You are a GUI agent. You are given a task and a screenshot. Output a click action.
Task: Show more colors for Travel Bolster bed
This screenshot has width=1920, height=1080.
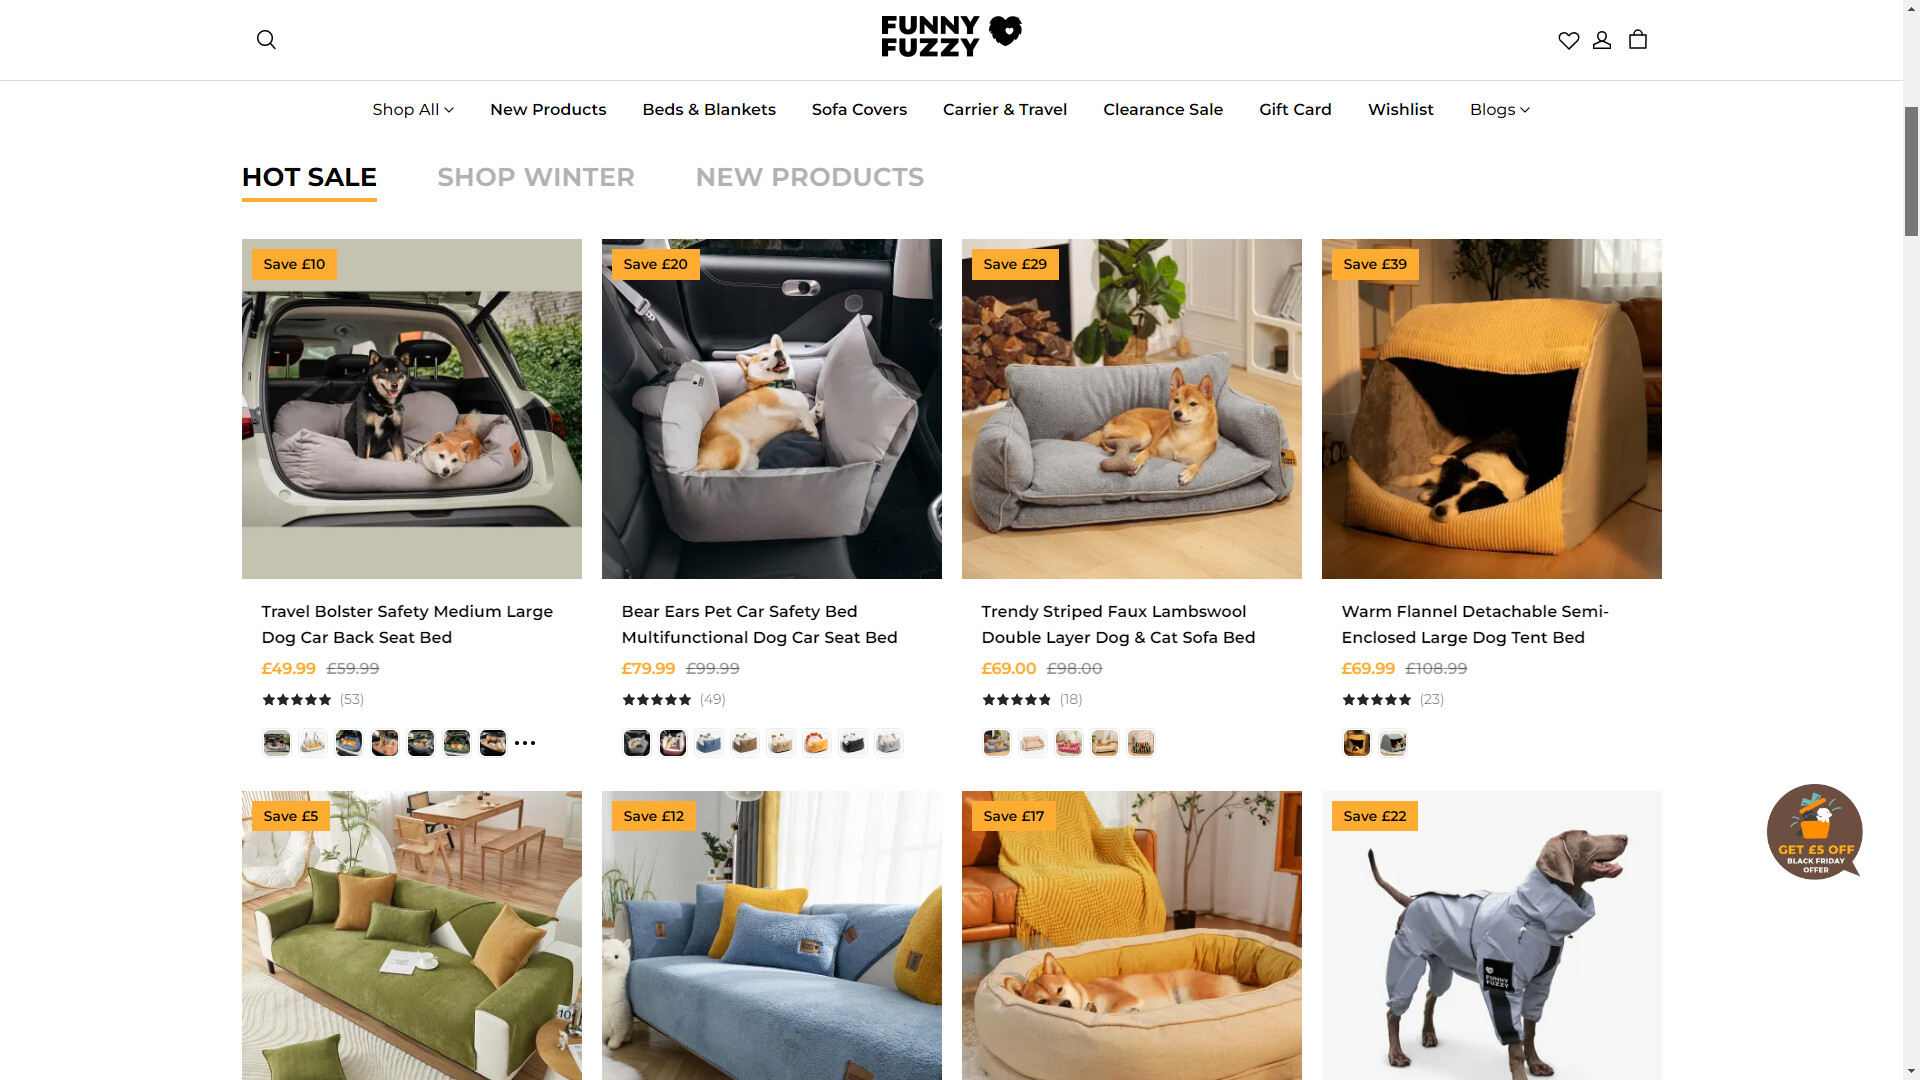tap(525, 743)
